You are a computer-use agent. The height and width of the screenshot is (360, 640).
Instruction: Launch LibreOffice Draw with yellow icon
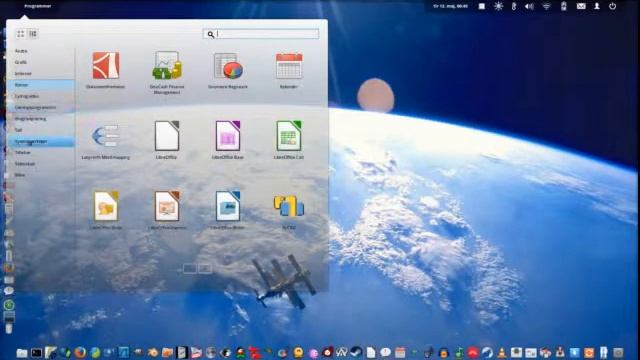click(106, 210)
